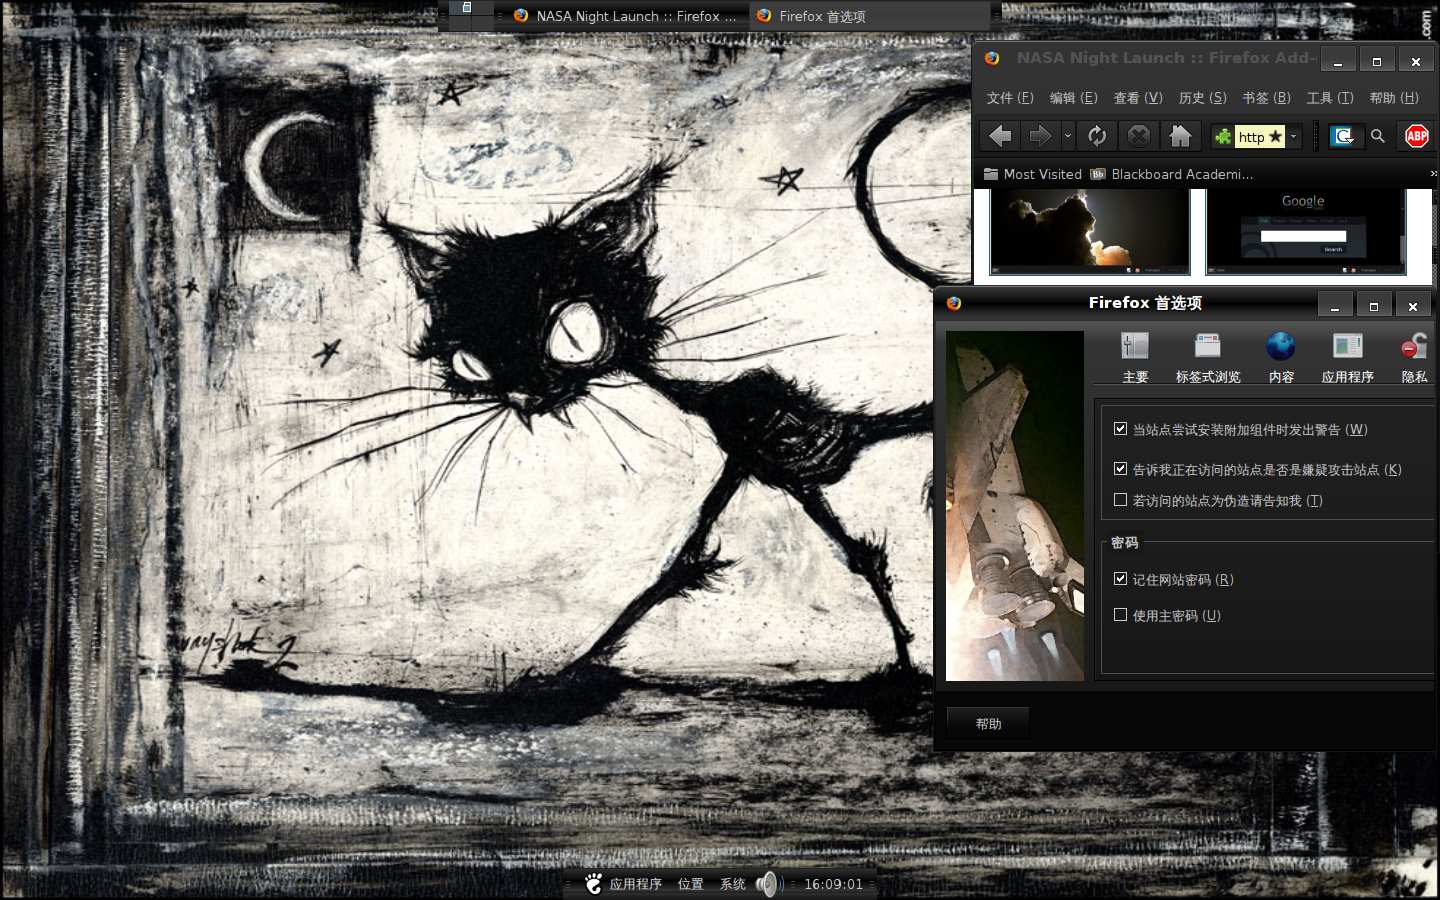Toggle 当站点尝试安装附加组件时发出警告 checkbox
This screenshot has height=900, width=1440.
pyautogui.click(x=1120, y=429)
